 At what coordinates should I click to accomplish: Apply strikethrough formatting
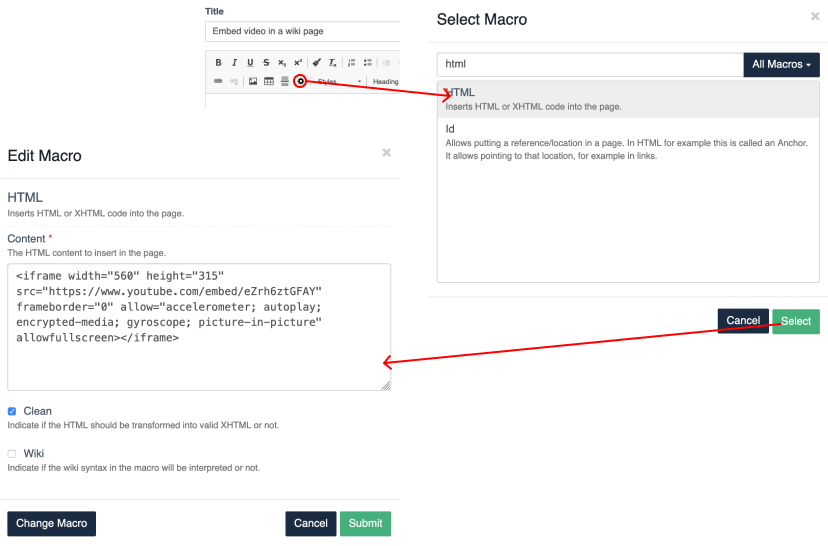266,62
